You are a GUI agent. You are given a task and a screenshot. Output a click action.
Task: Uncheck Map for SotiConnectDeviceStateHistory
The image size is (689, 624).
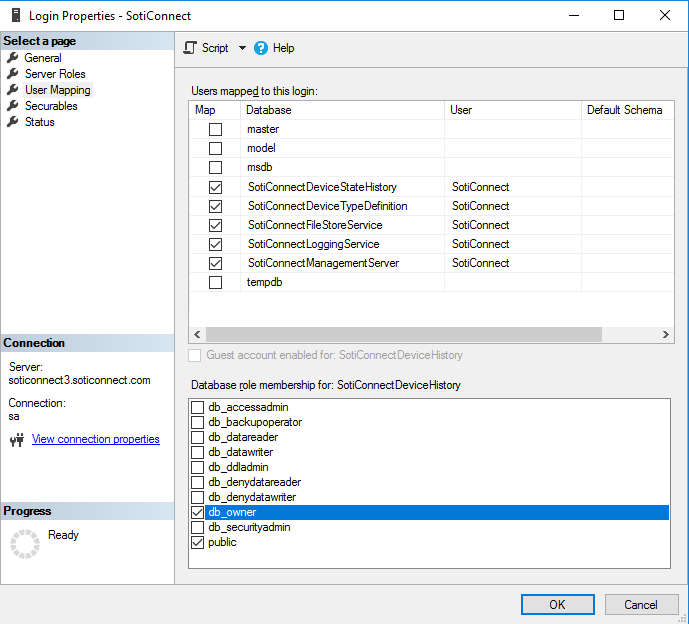click(x=215, y=187)
